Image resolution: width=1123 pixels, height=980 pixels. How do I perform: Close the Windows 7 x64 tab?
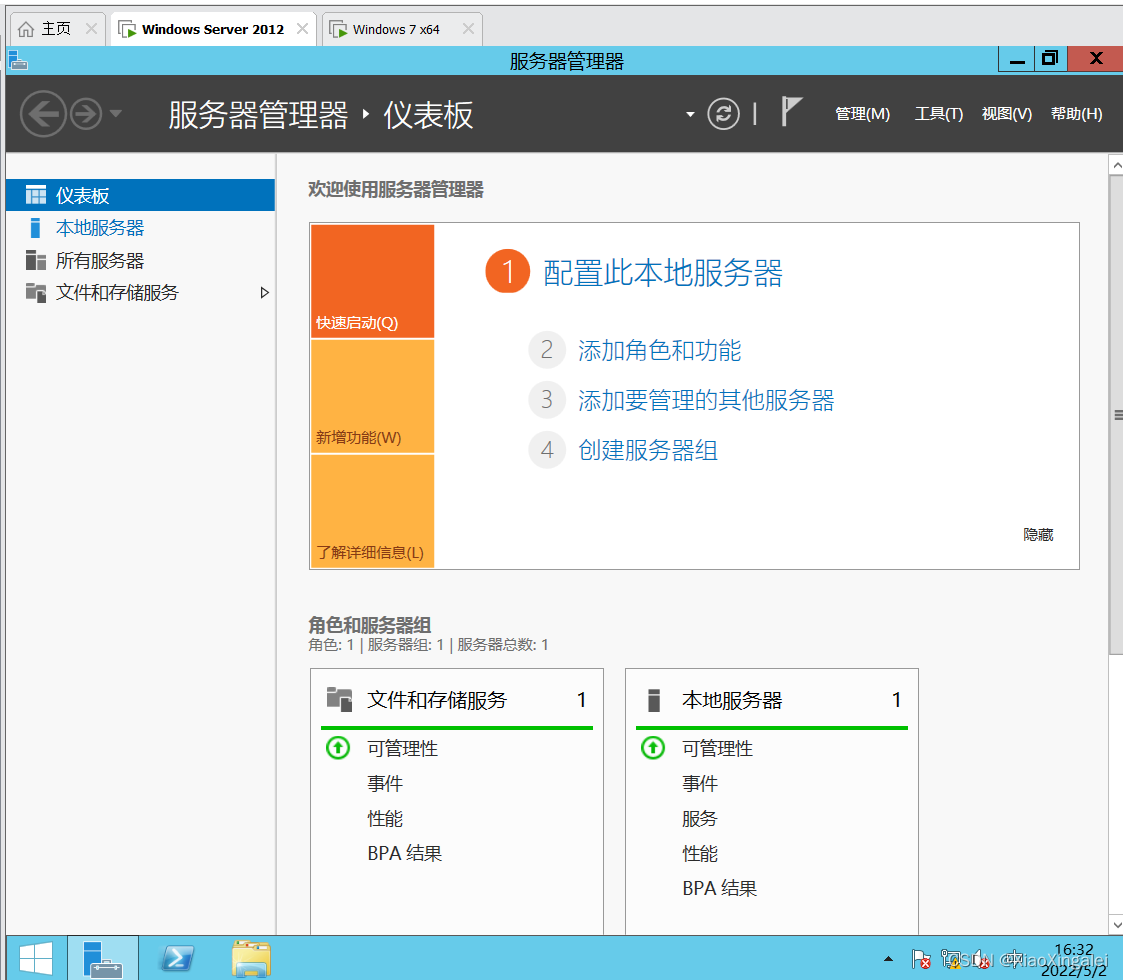tap(468, 29)
